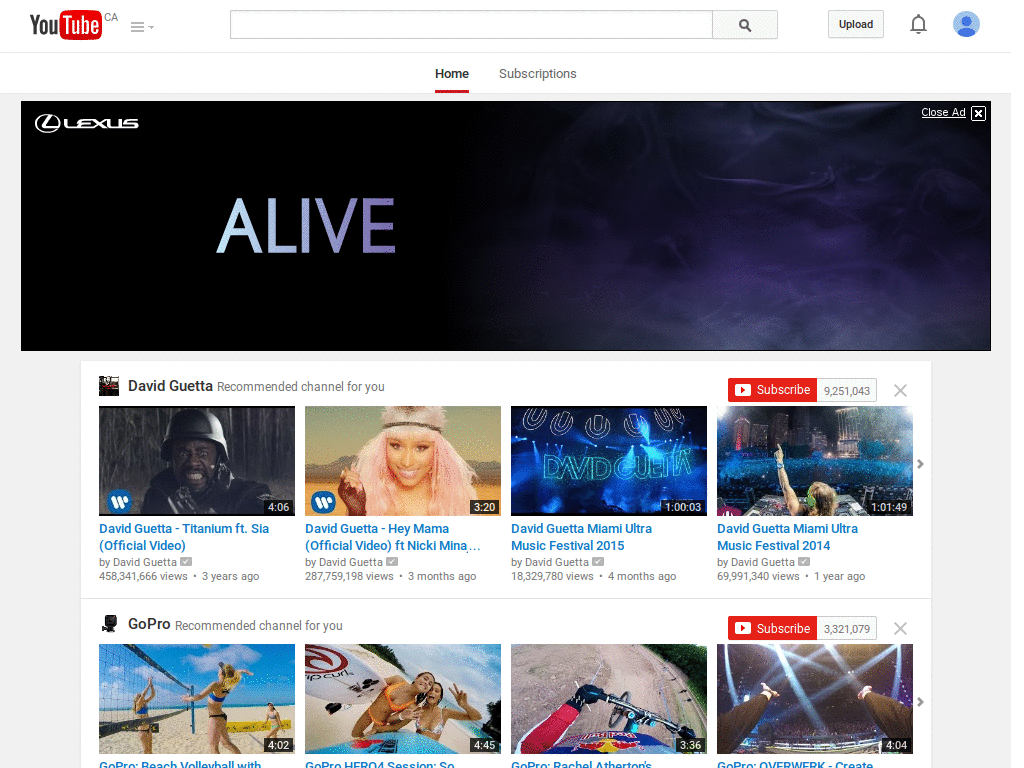This screenshot has height=768, width=1024.
Task: Show next David Guetta videos arrow
Action: point(920,464)
